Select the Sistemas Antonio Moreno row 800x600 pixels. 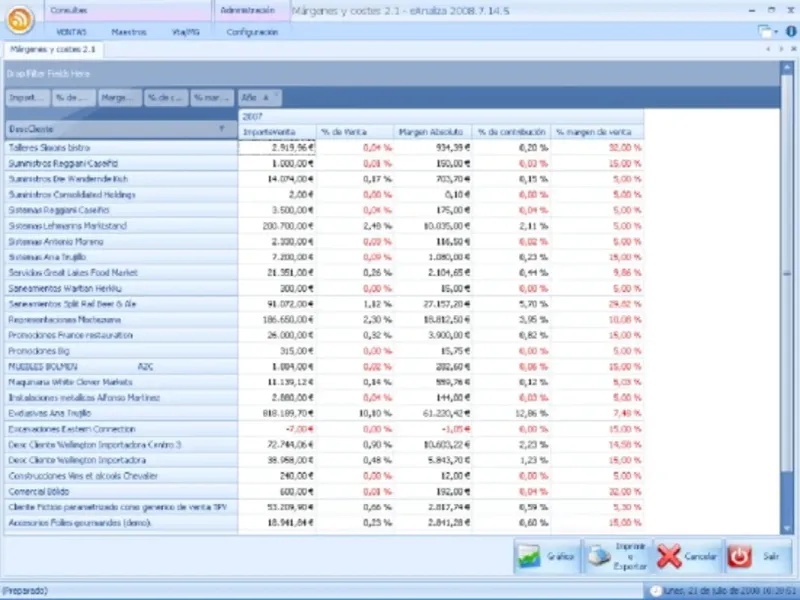[x=120, y=241]
